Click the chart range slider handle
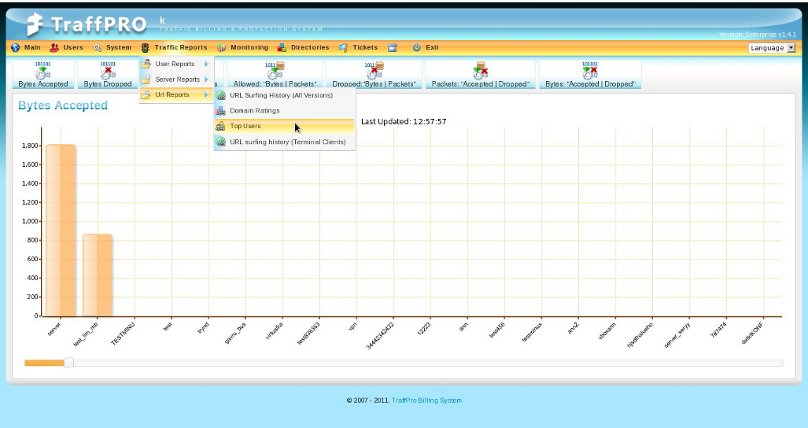 click(x=69, y=362)
